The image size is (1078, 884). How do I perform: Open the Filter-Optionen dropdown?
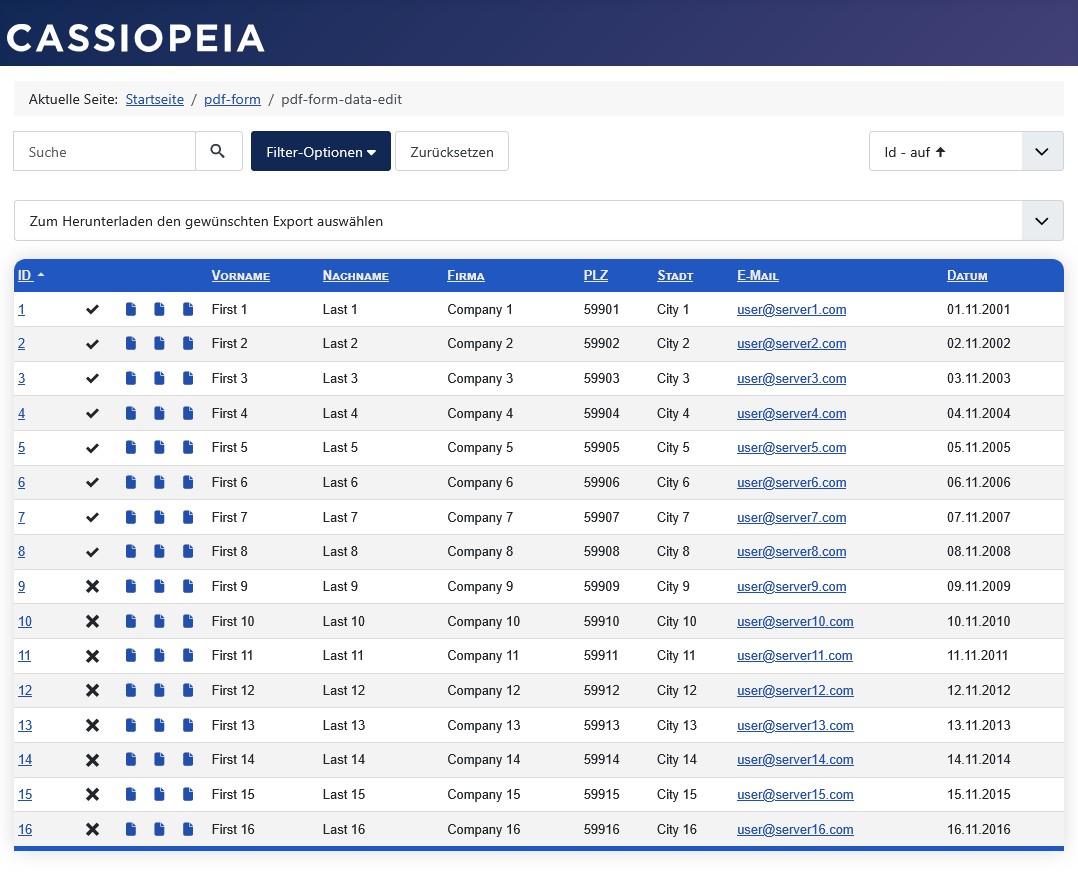(320, 152)
